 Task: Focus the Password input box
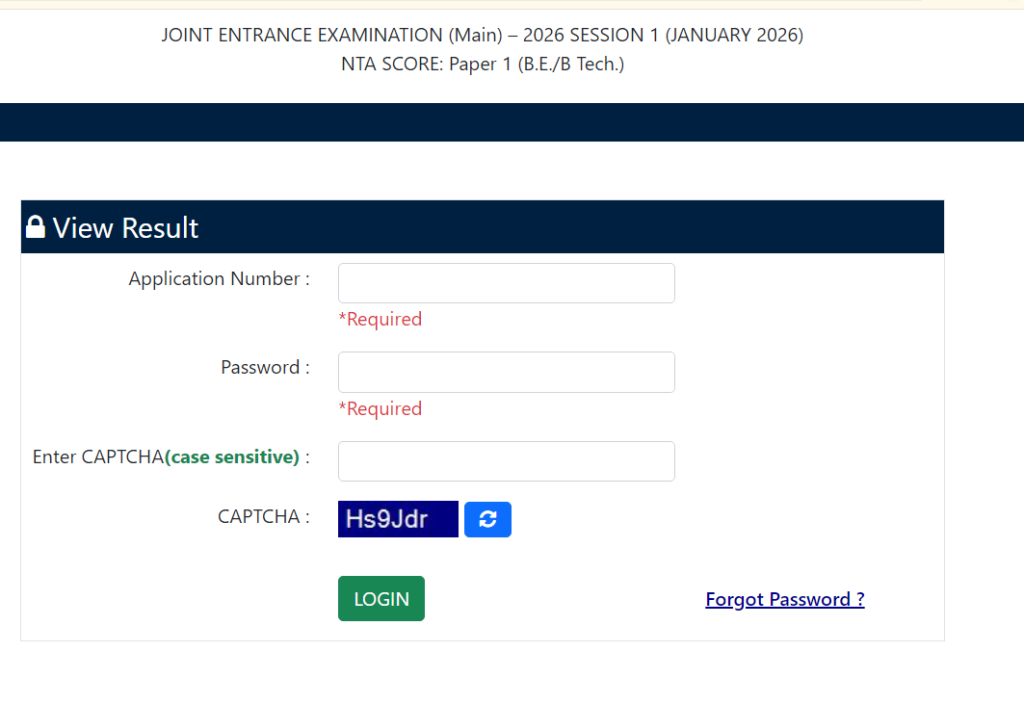point(506,371)
